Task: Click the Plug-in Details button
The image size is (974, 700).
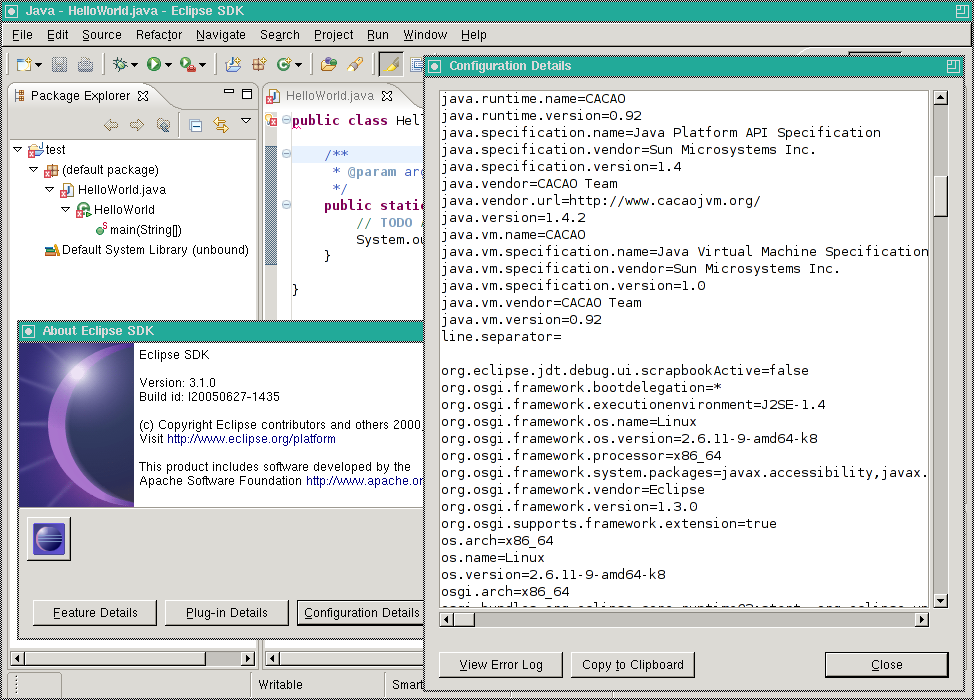Action: click(227, 612)
